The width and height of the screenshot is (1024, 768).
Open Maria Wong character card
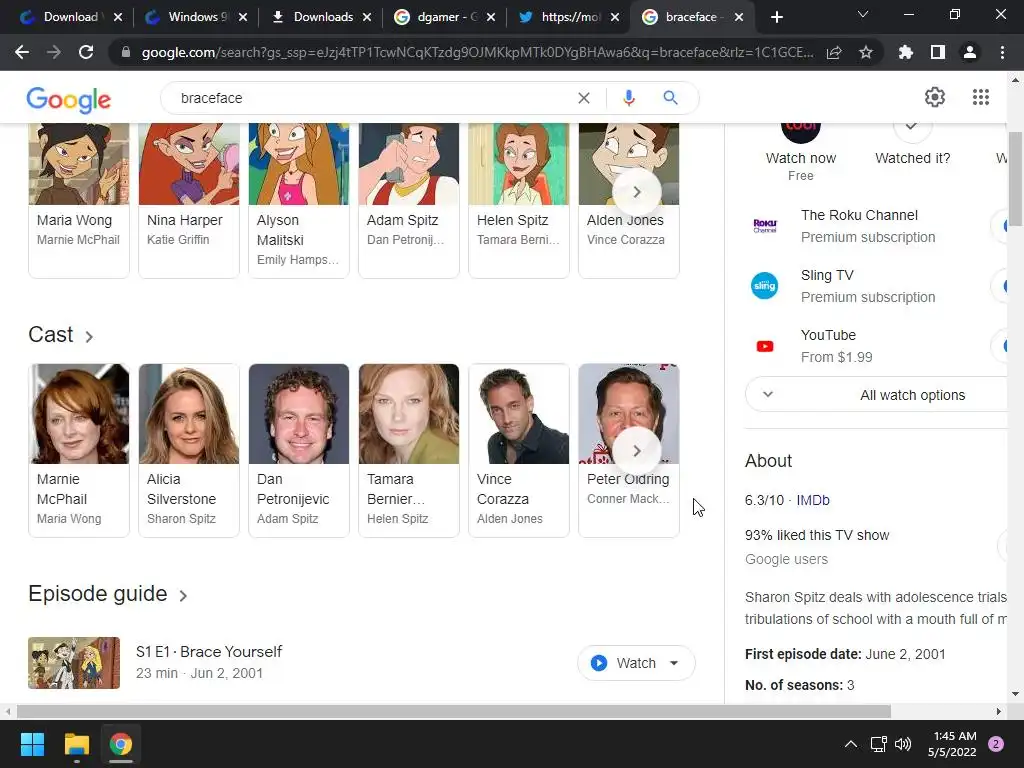pos(78,200)
